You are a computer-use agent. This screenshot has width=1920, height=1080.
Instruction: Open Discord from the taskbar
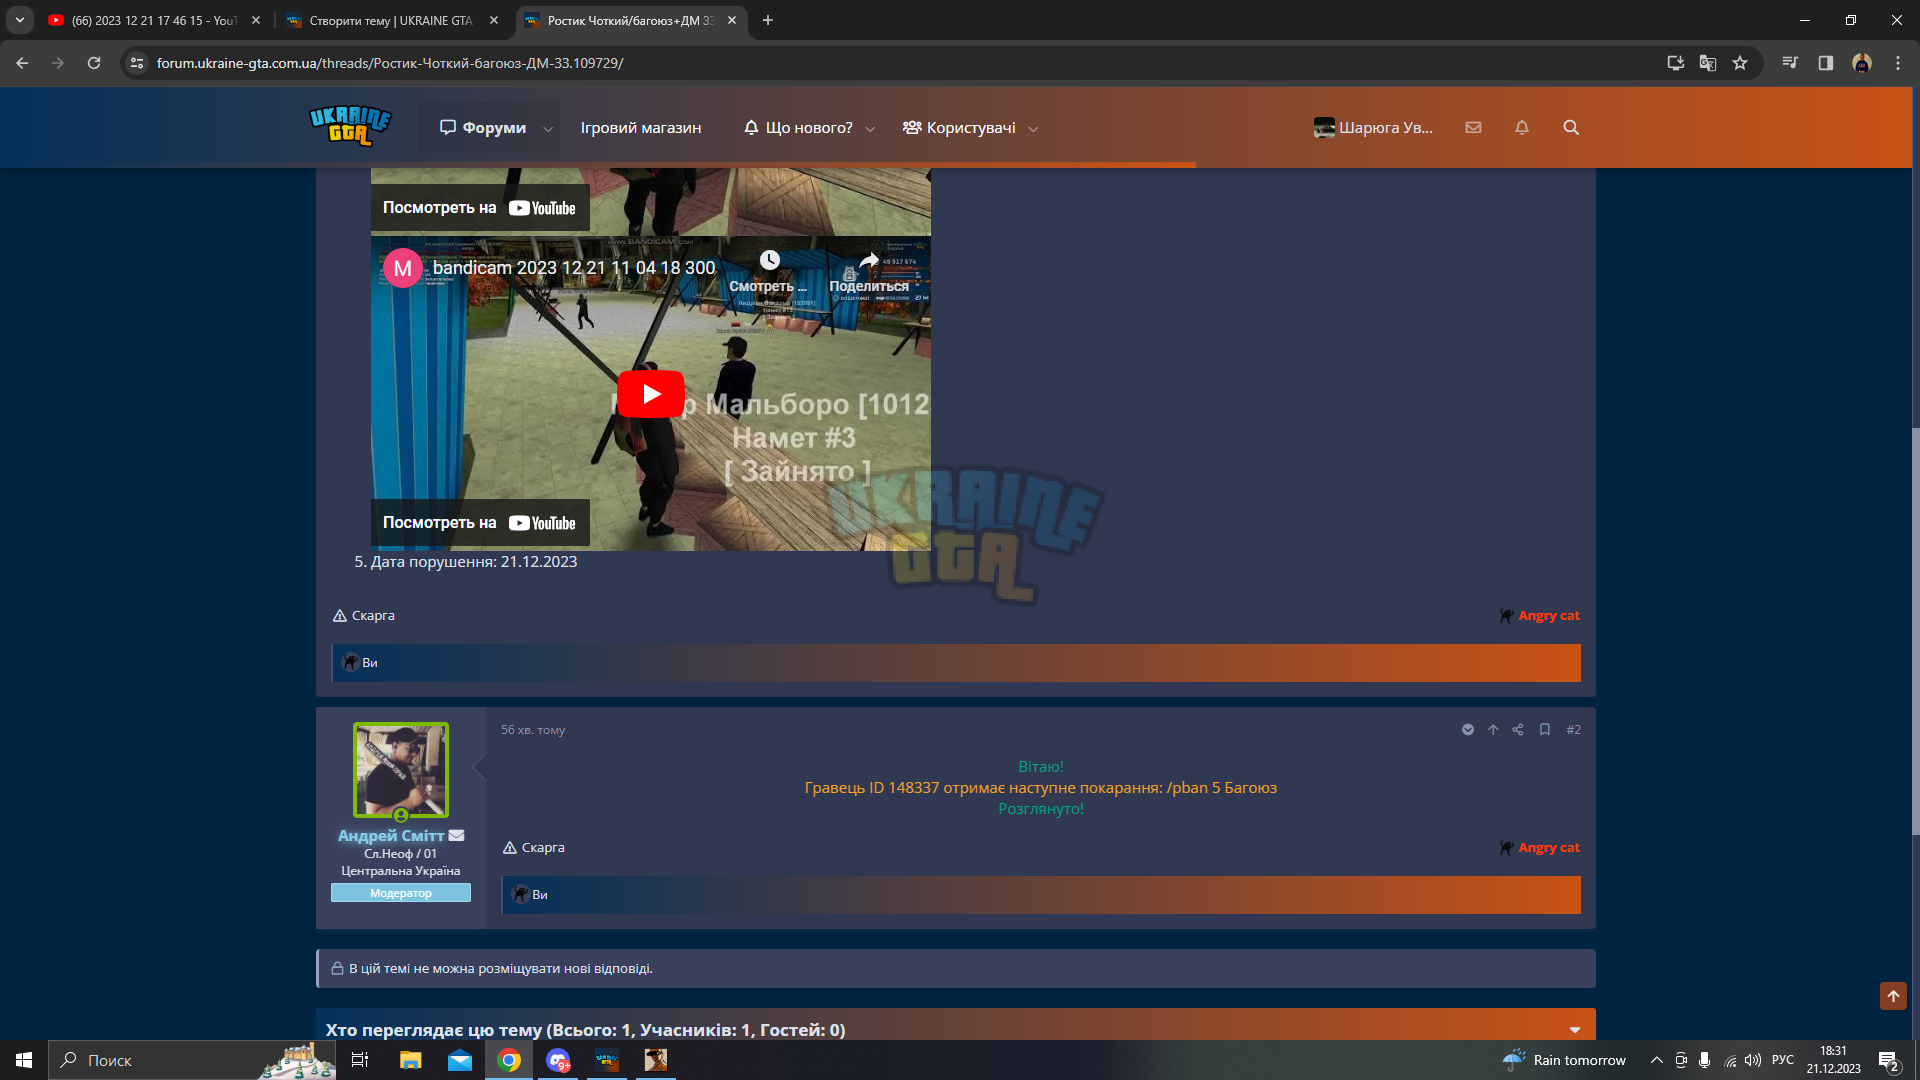(558, 1060)
